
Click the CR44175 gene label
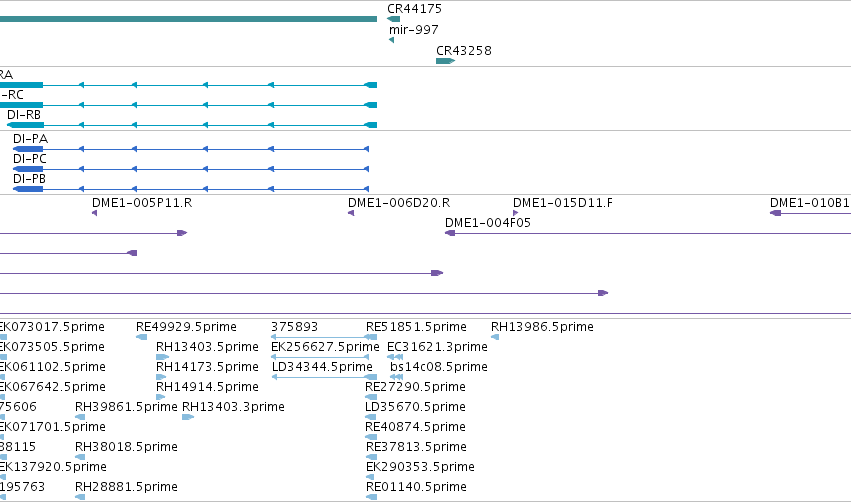[414, 9]
